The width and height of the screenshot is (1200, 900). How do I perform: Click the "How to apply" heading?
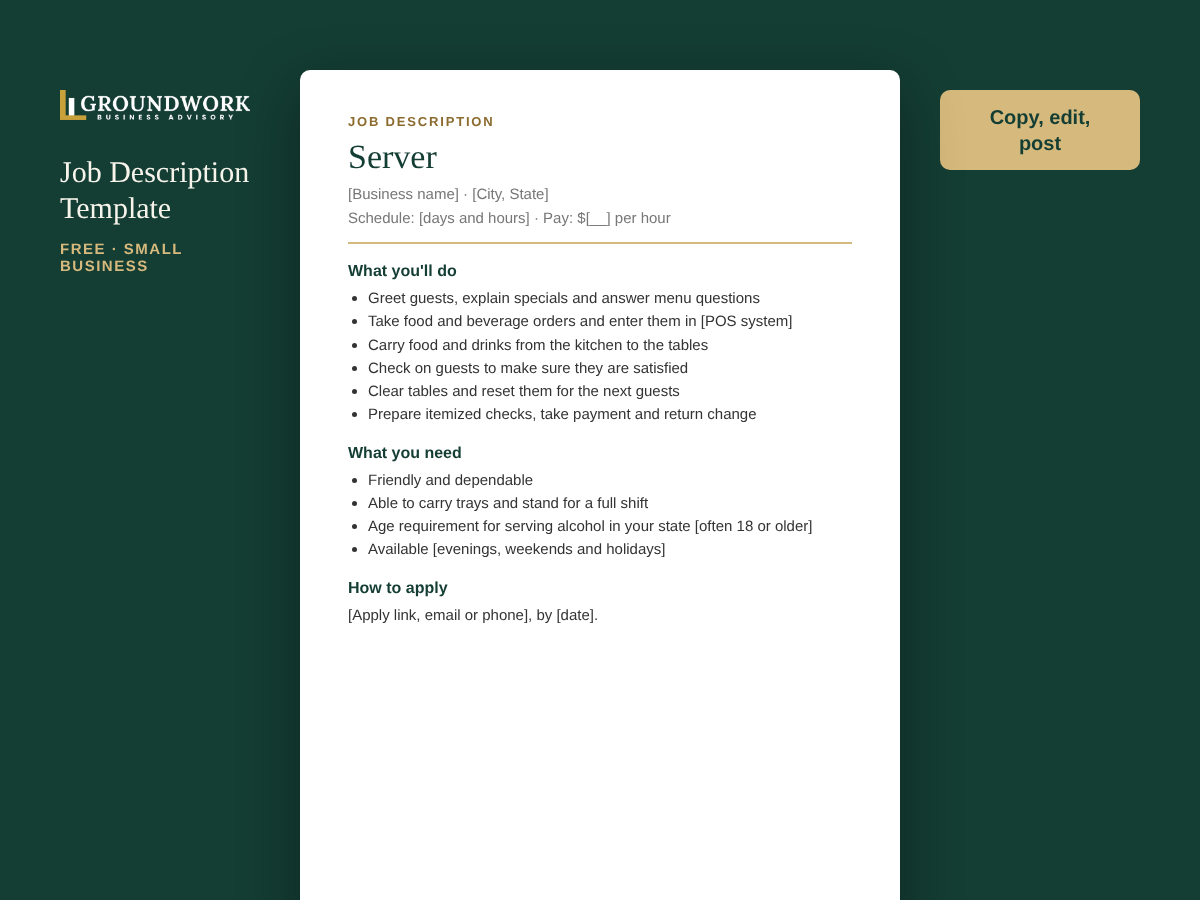click(398, 588)
